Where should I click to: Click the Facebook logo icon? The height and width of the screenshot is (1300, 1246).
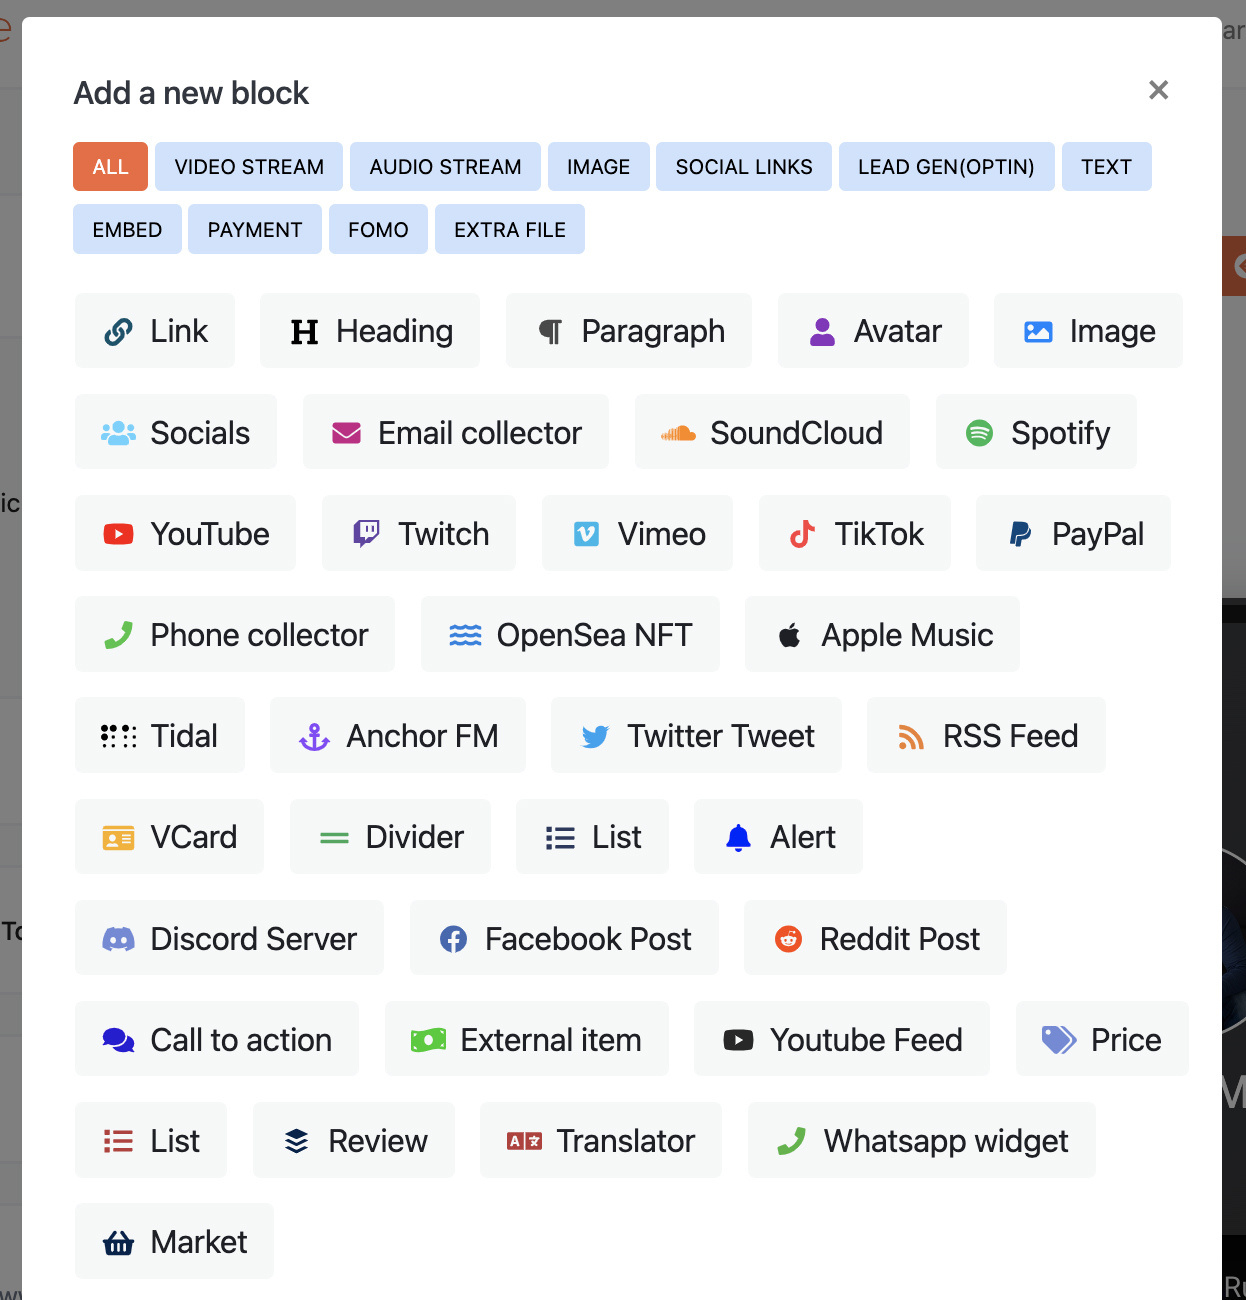(453, 939)
